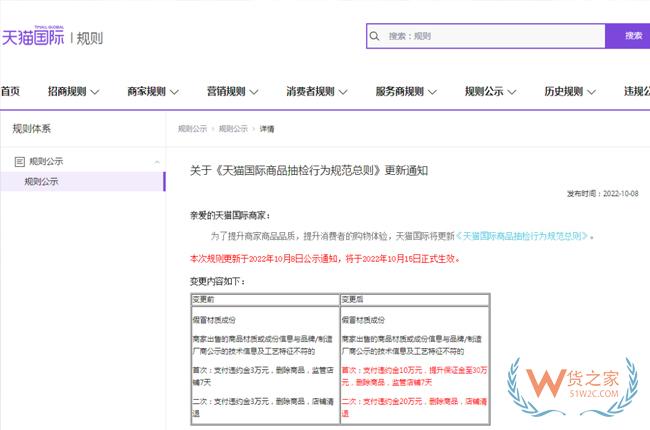650x430 pixels.
Task: Click the 变更前 table header cell
Action: coord(265,299)
